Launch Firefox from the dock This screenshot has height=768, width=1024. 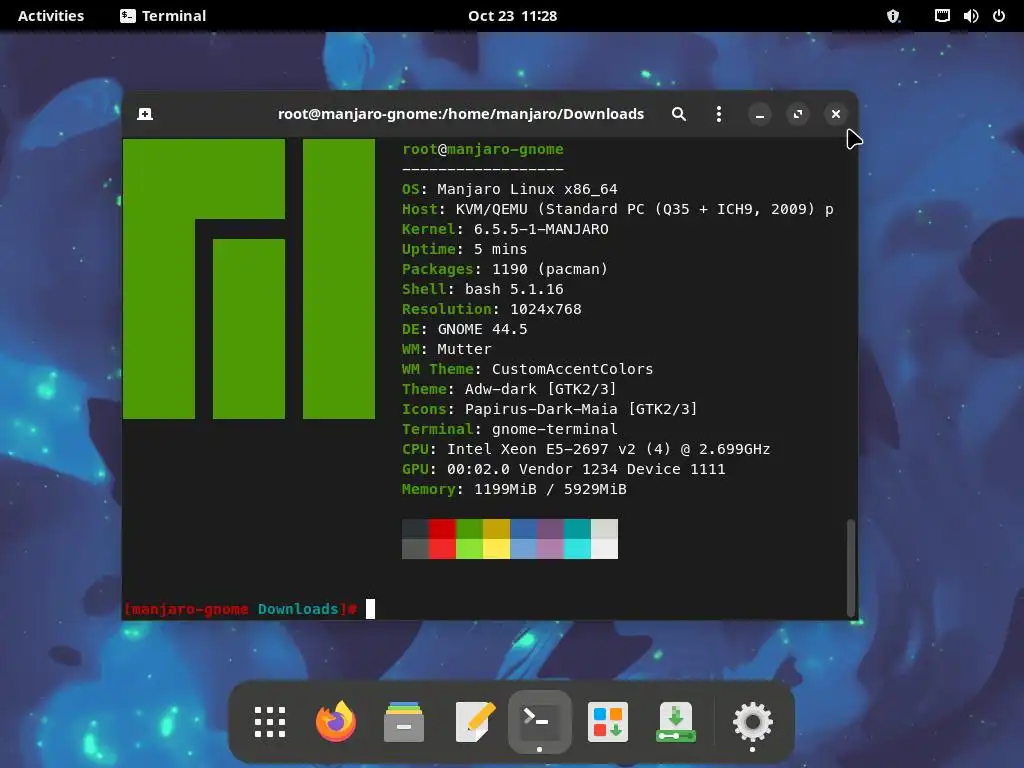point(336,722)
